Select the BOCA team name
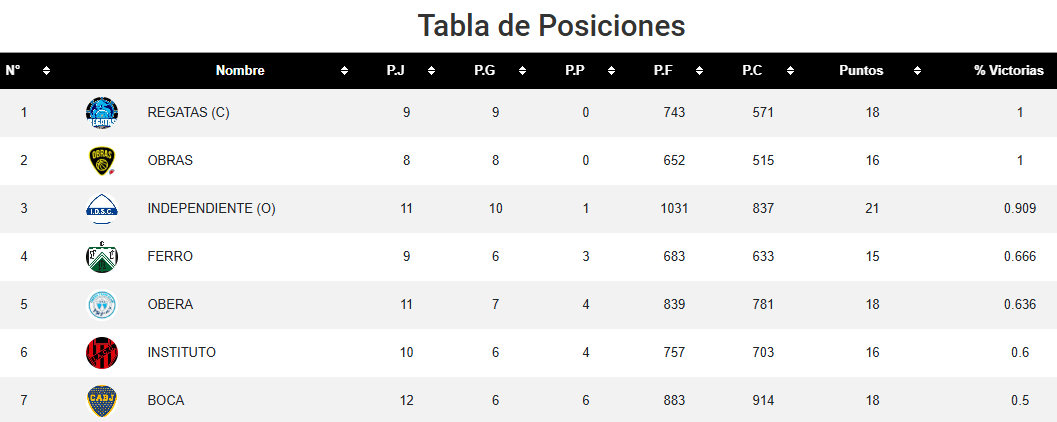1057x422 pixels. (166, 400)
